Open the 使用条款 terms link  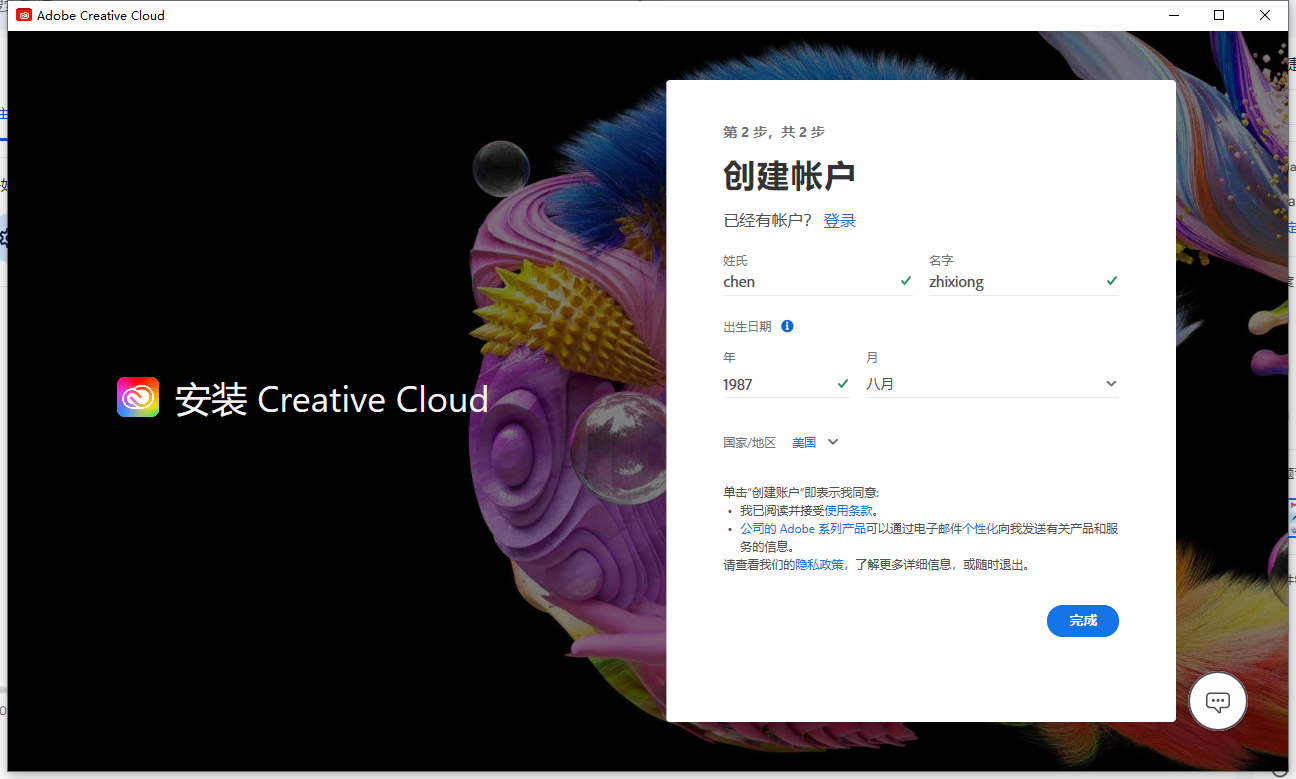(x=848, y=509)
